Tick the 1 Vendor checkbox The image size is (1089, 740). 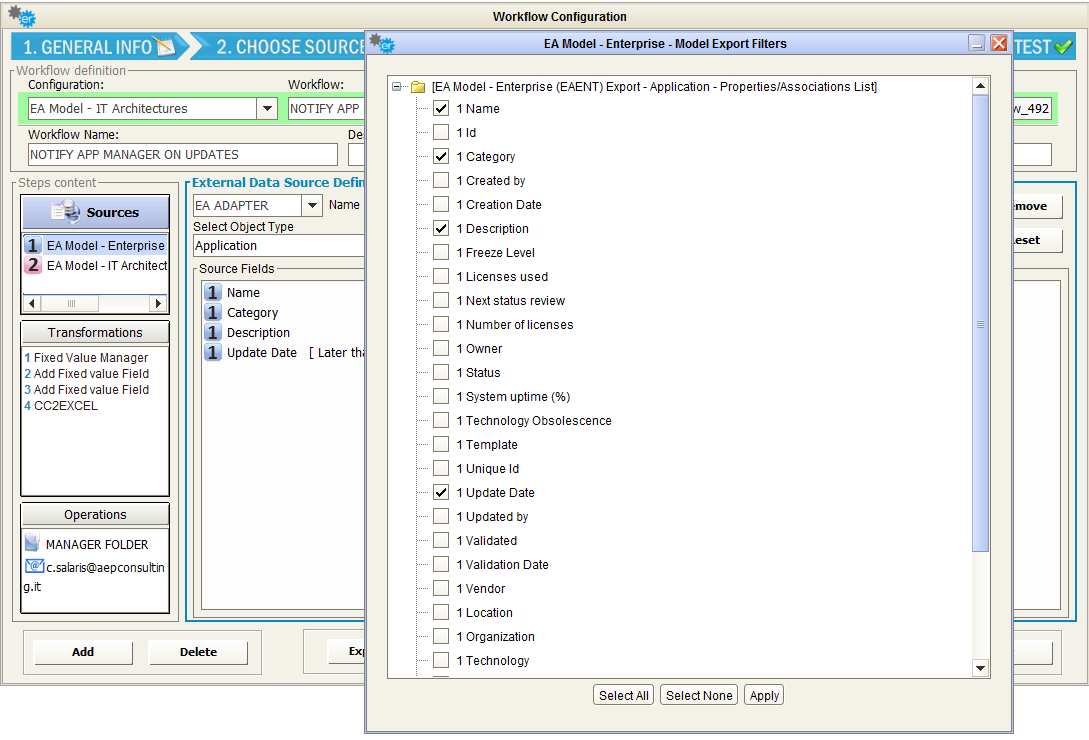coord(441,589)
